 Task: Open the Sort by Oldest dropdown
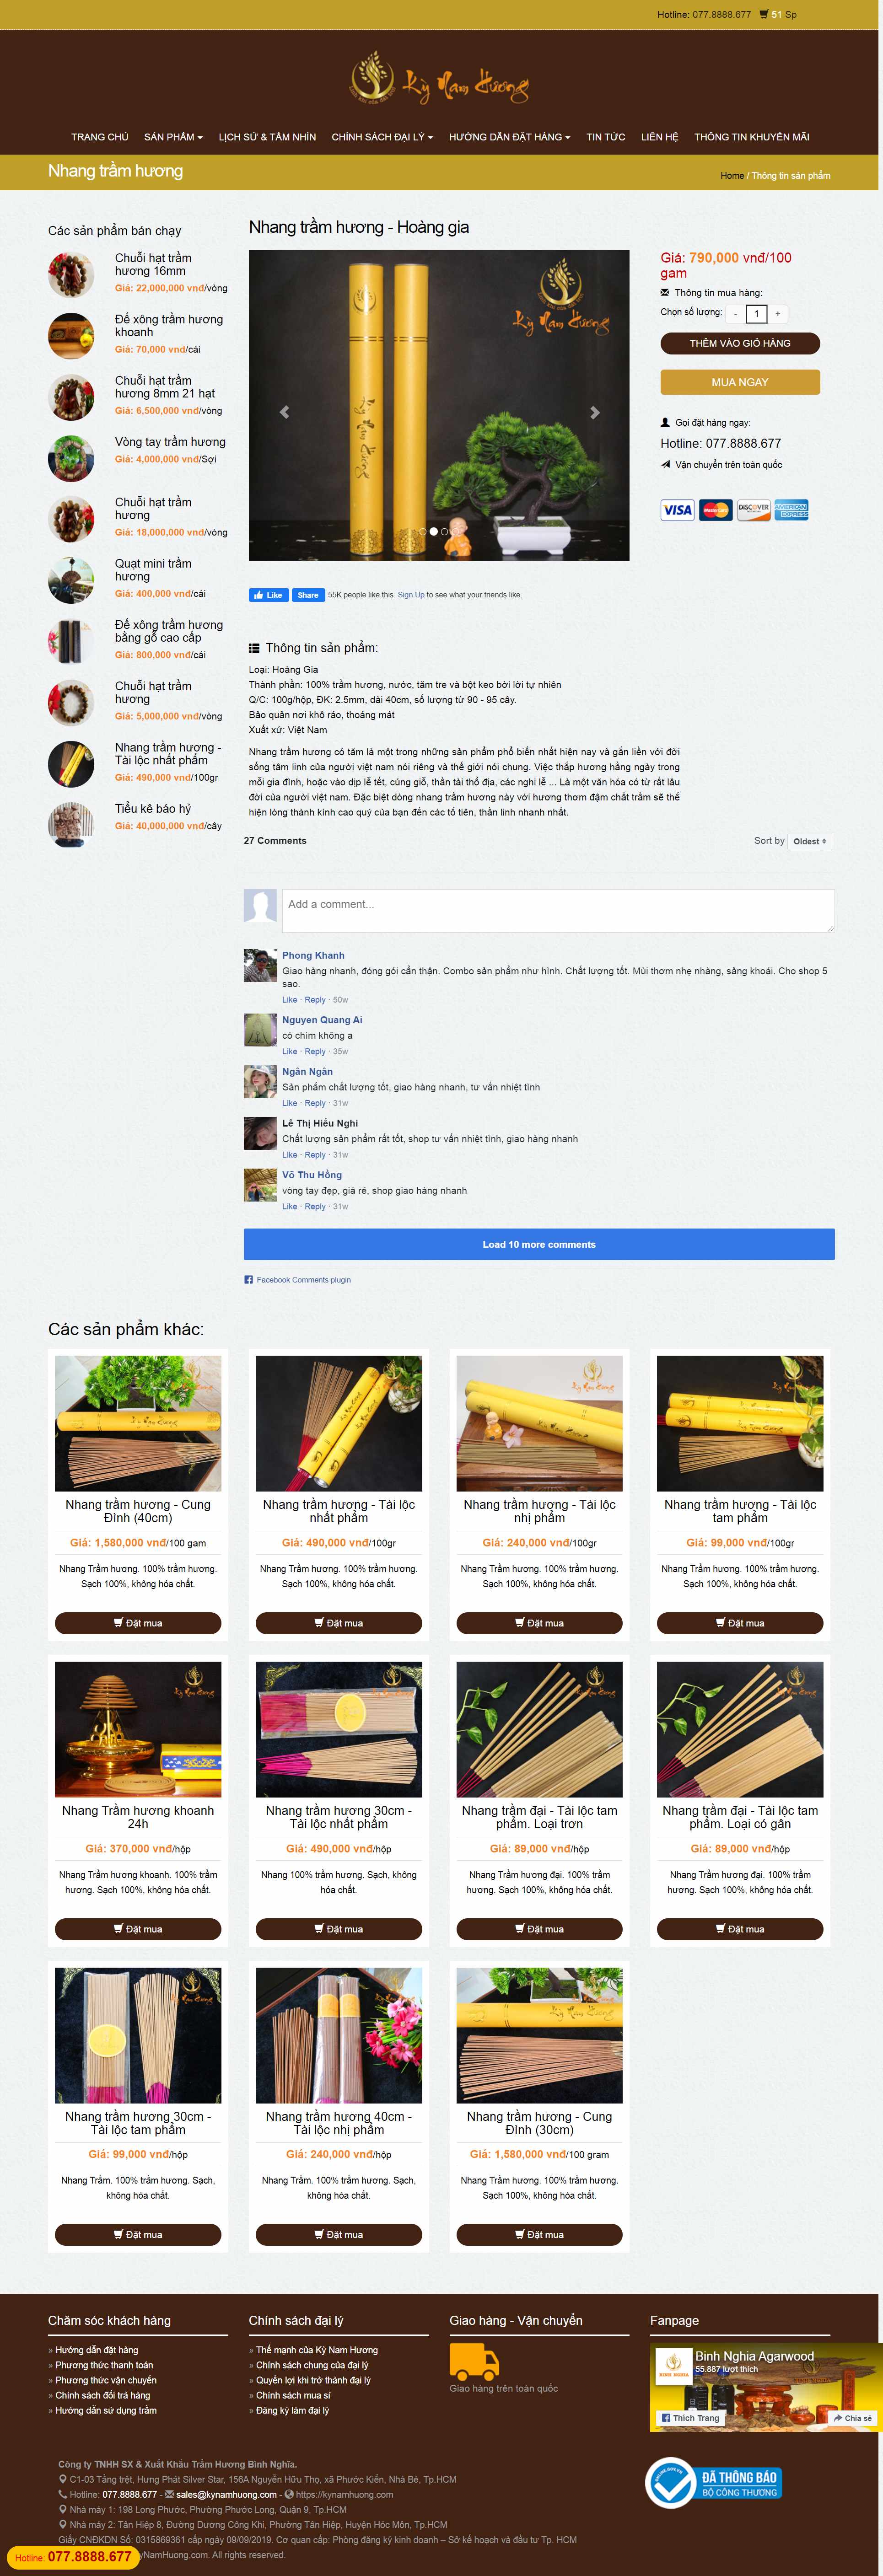[809, 842]
